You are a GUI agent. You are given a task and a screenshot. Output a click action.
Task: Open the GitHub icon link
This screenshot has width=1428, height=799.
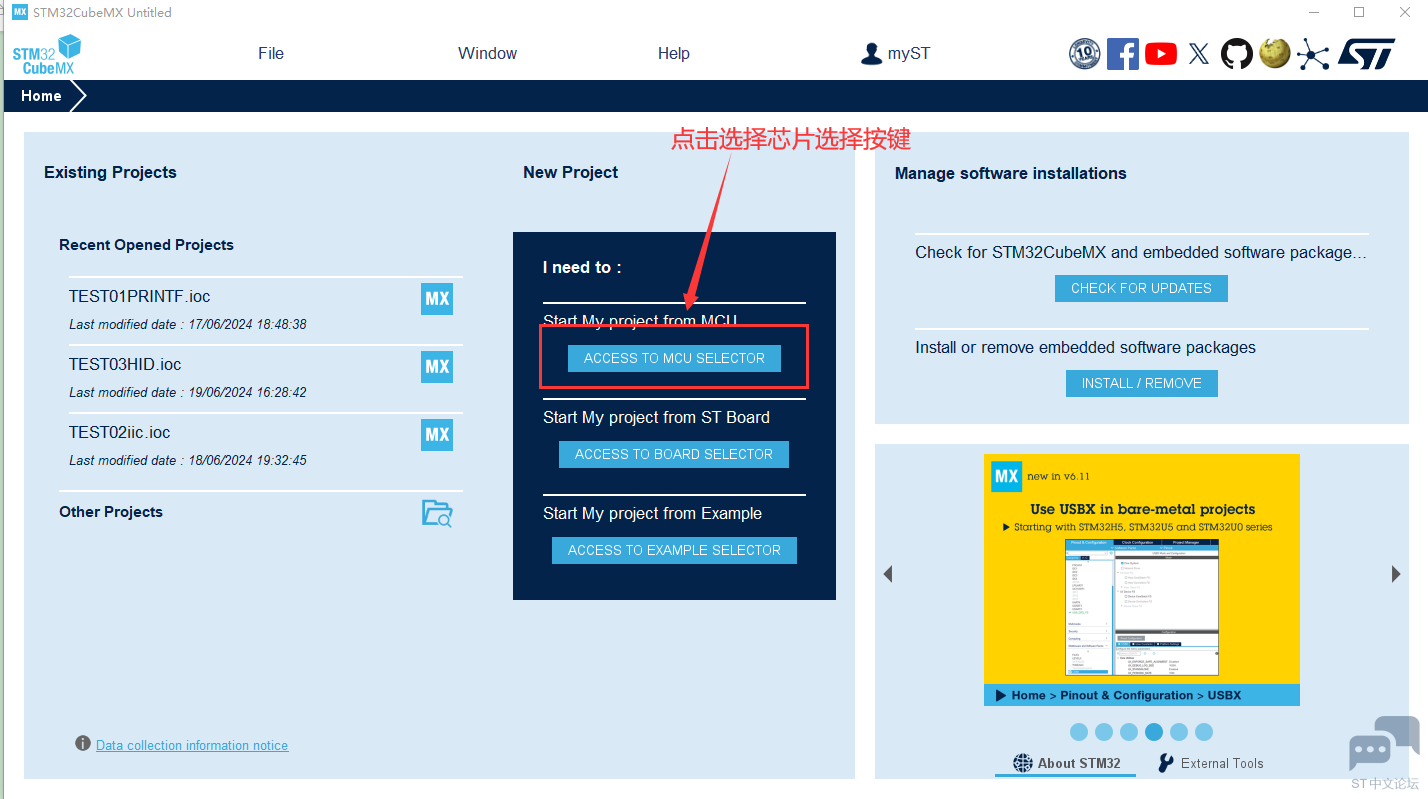click(x=1237, y=54)
